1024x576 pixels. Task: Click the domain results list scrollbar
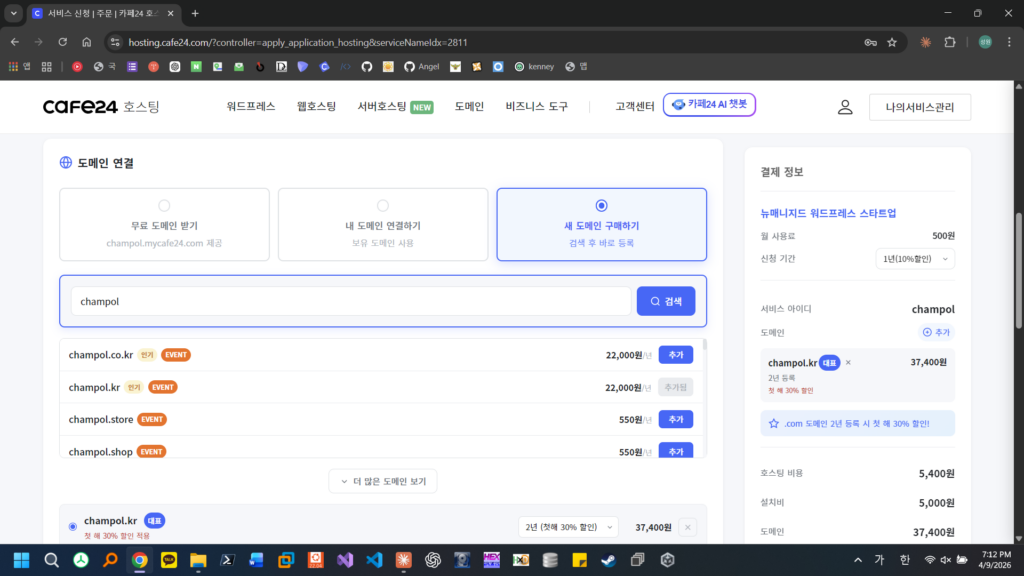pyautogui.click(x=705, y=344)
